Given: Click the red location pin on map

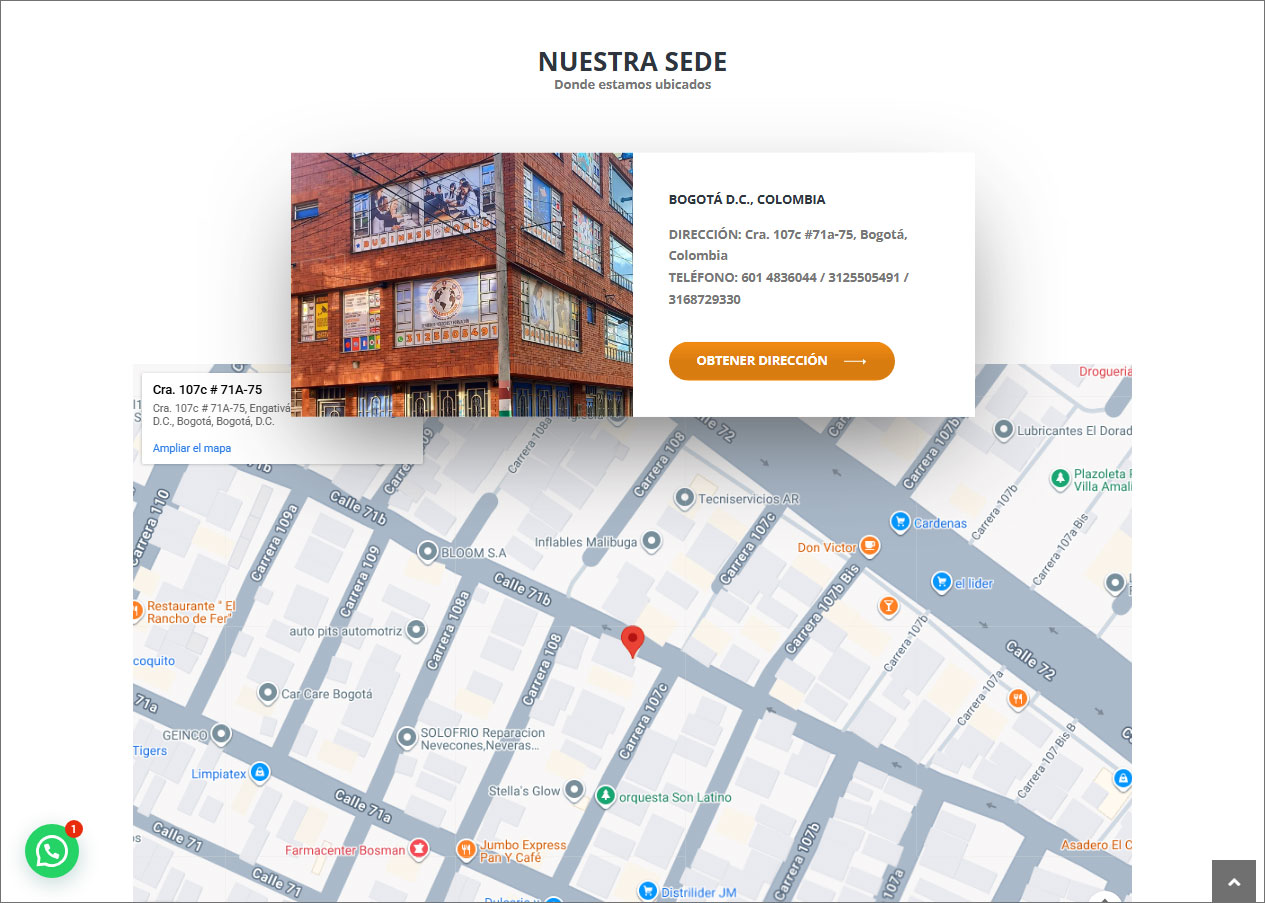Looking at the screenshot, I should point(632,641).
